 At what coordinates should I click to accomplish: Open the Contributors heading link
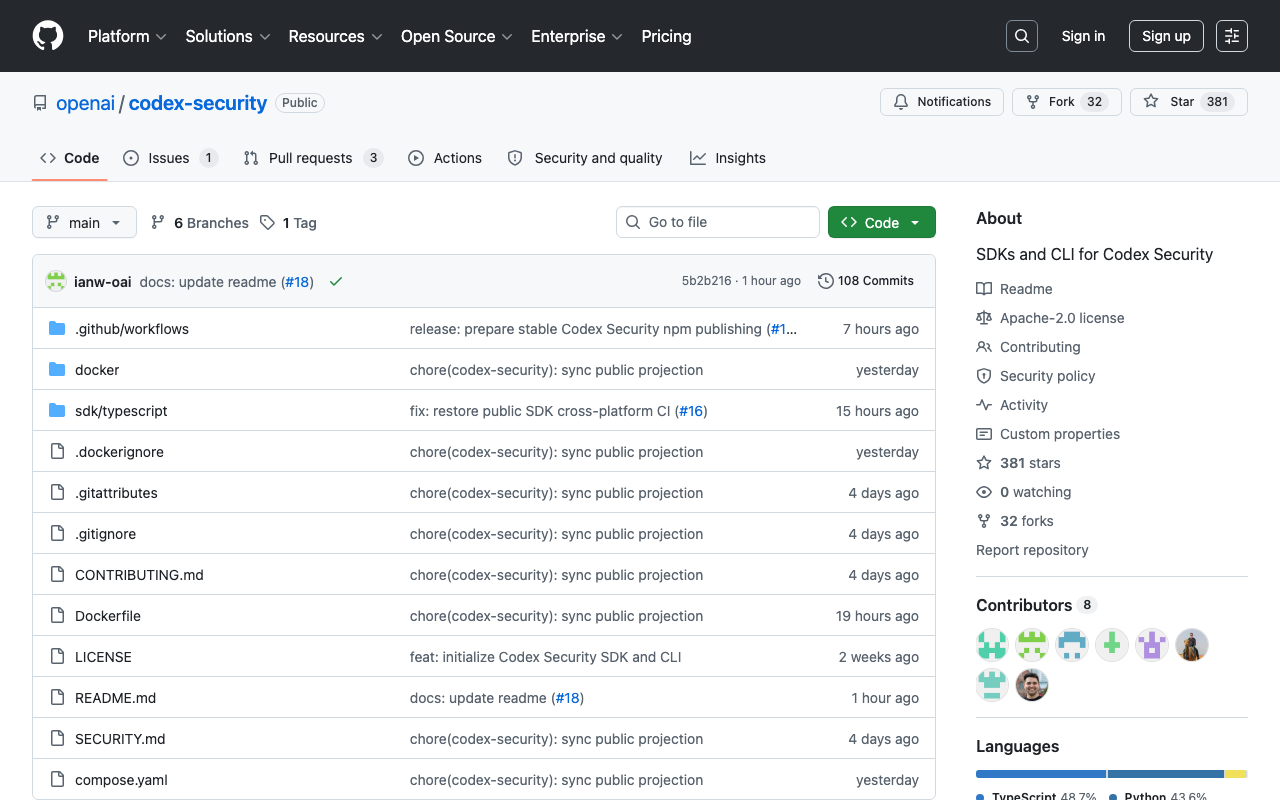click(x=1036, y=605)
